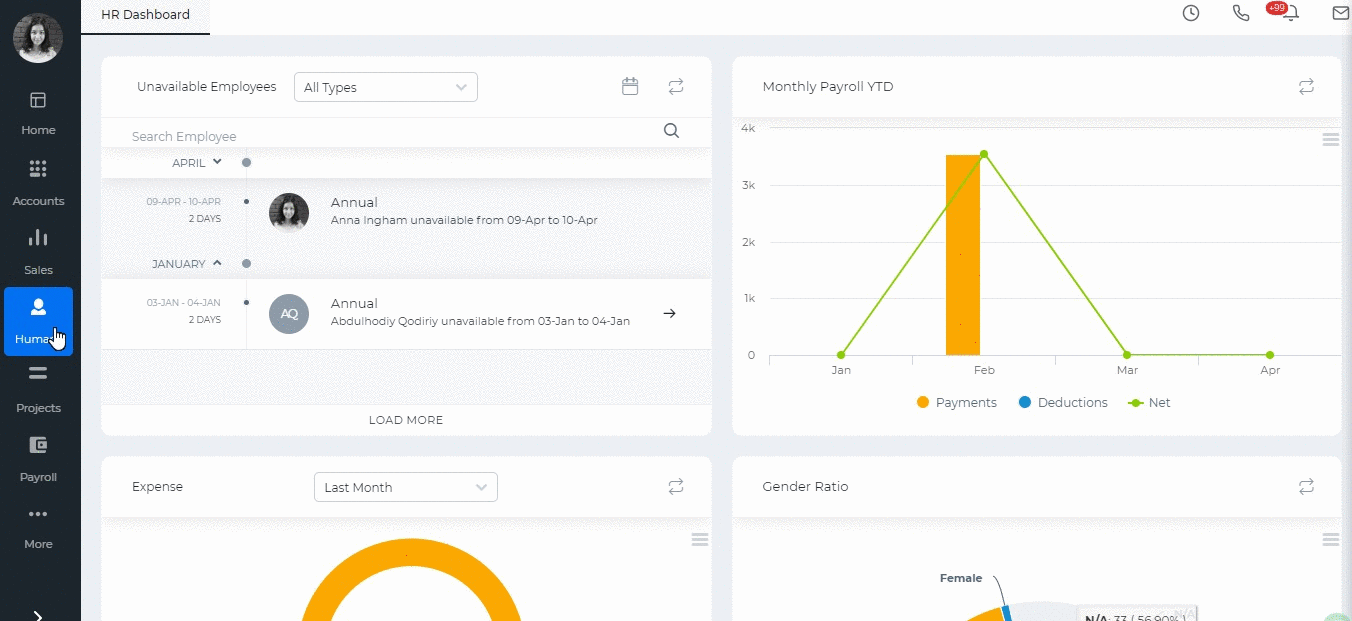This screenshot has width=1352, height=621.
Task: Toggle the Net legend series
Action: click(x=1149, y=403)
